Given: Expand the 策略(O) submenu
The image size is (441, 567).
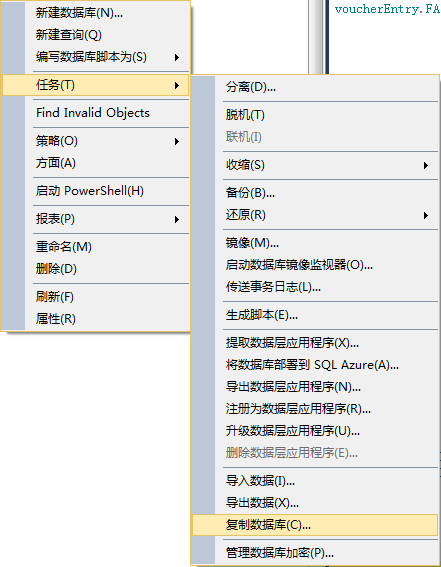Looking at the screenshot, I should click(x=96, y=141).
